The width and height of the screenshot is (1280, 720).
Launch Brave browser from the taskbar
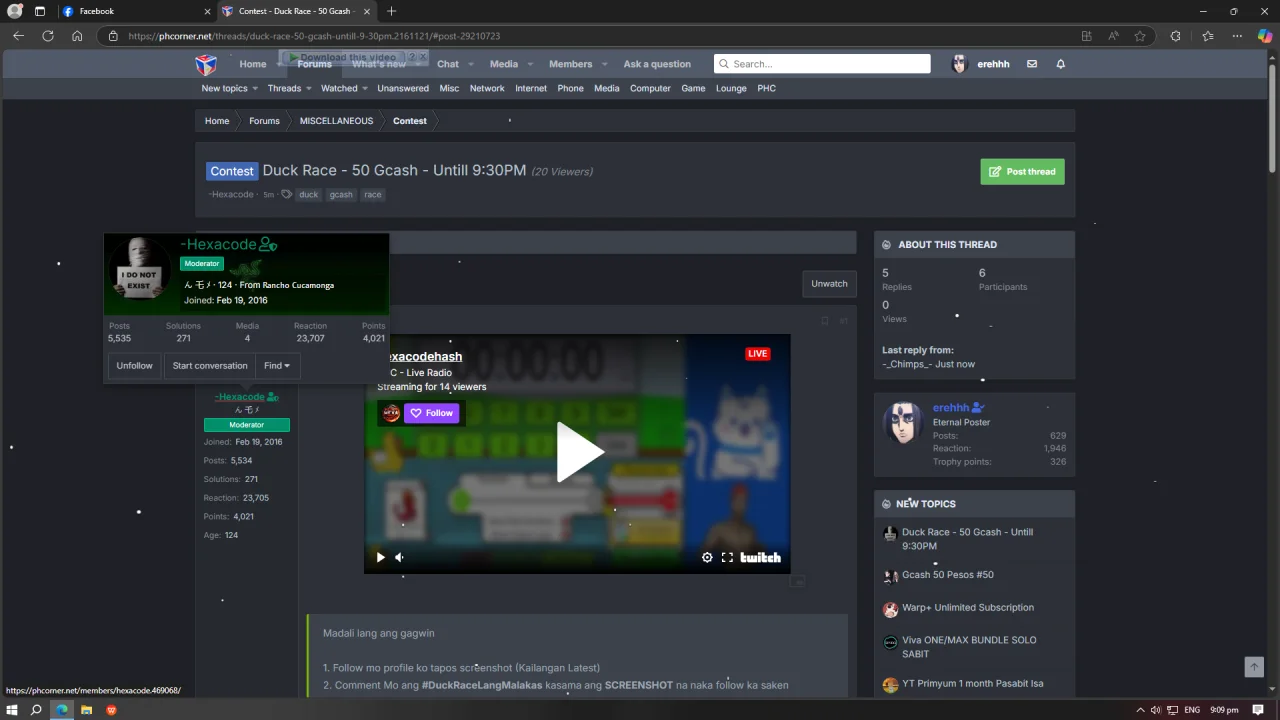coord(111,710)
